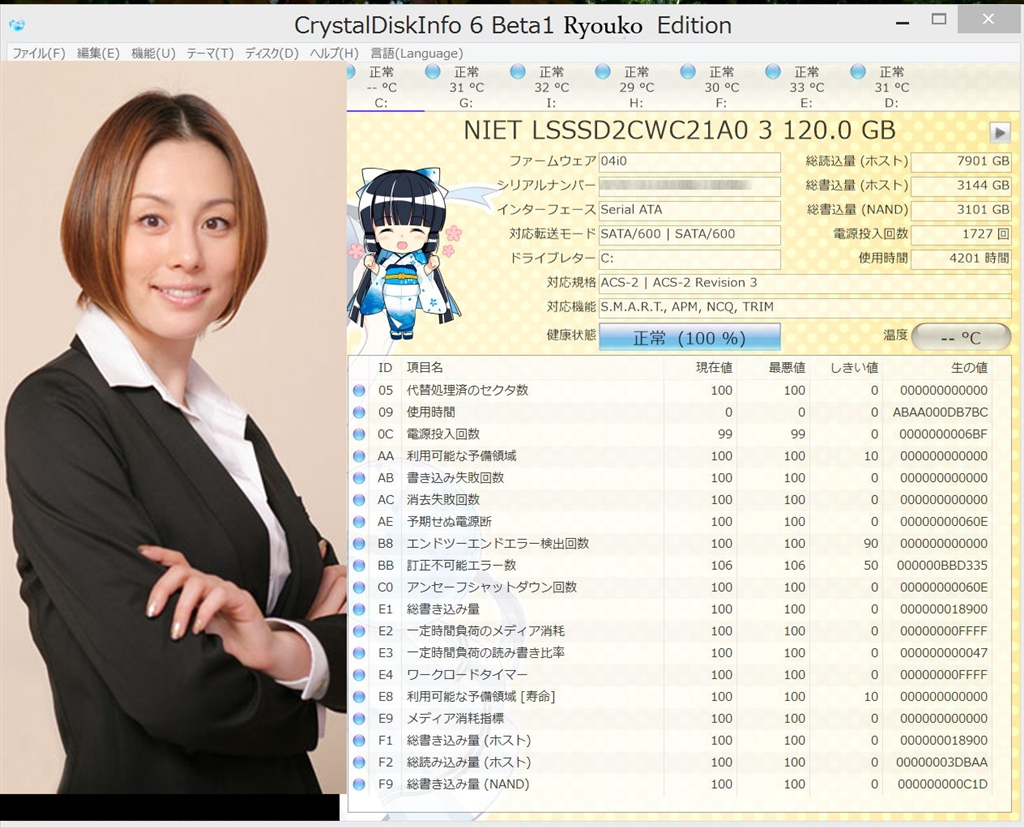Viewport: 1024px width, 828px height.
Task: Click status dot for attribute B8
Action: pos(359,544)
